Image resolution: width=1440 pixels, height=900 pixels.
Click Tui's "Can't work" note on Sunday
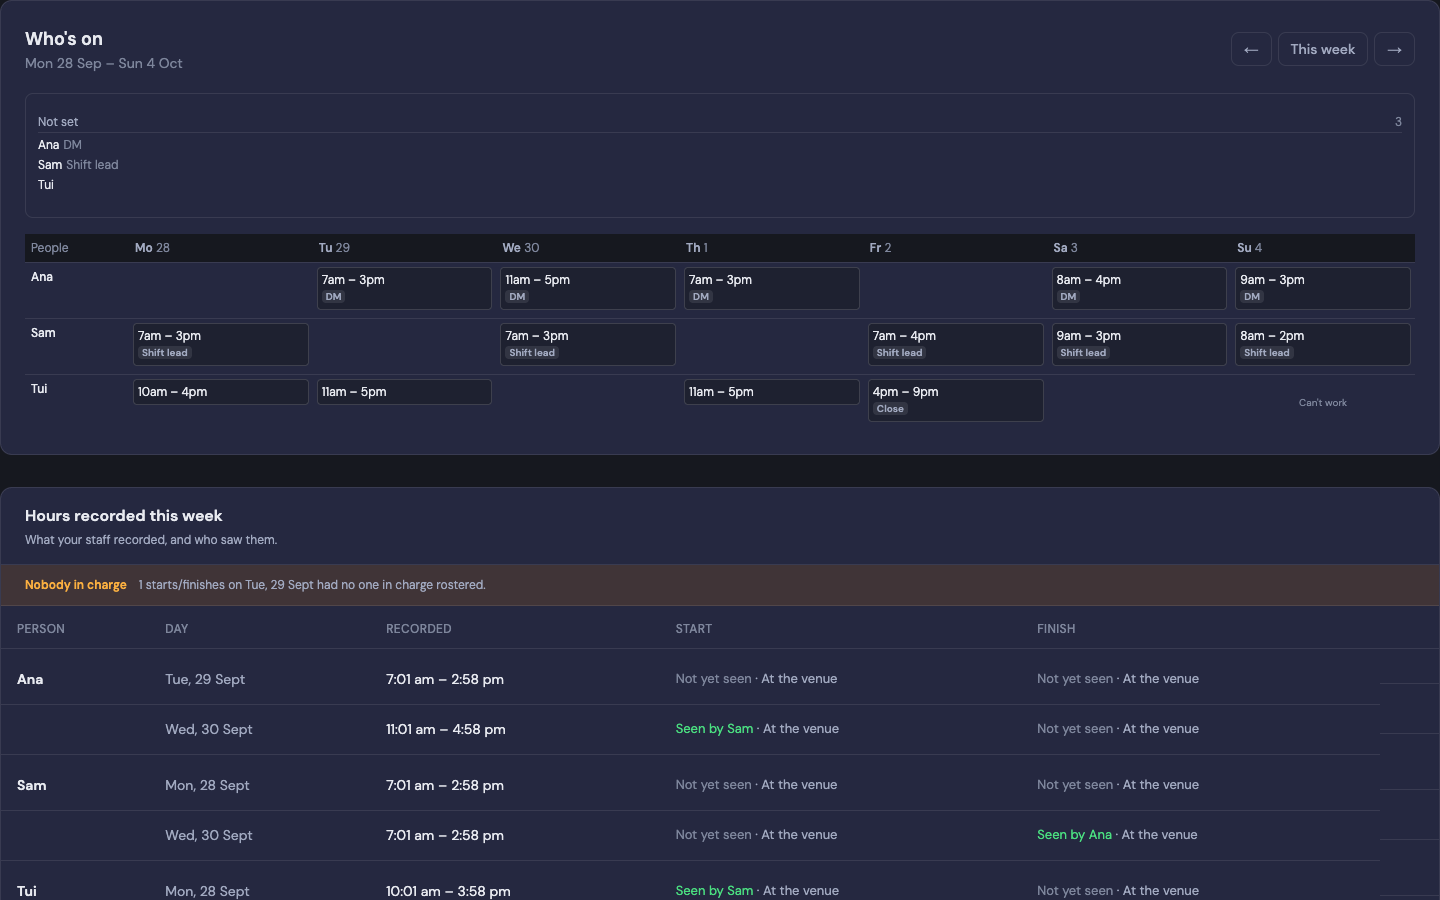coord(1323,403)
